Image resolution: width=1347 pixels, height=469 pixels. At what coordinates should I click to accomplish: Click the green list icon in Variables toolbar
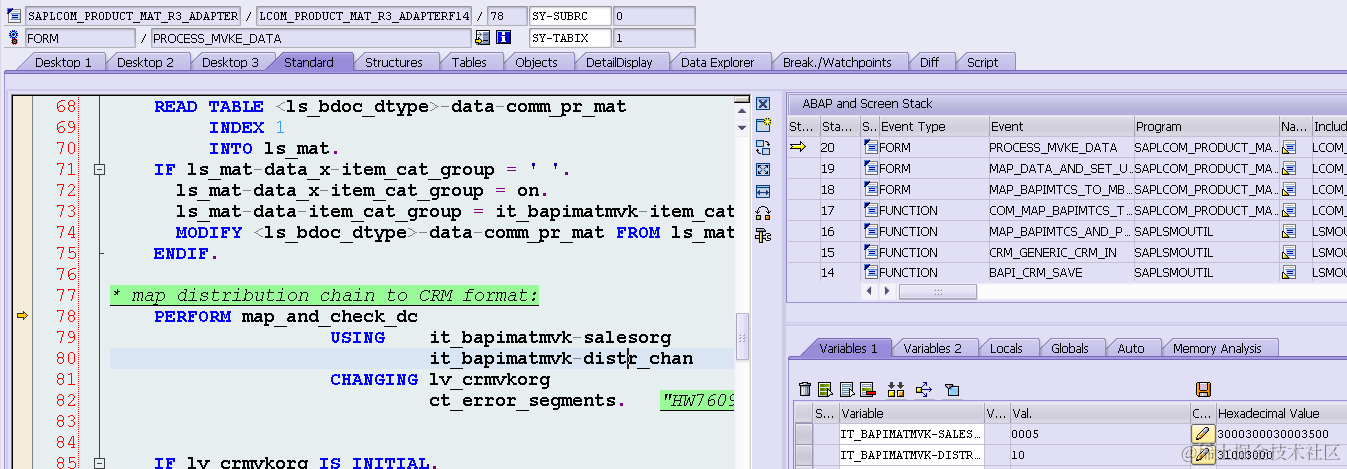[825, 389]
